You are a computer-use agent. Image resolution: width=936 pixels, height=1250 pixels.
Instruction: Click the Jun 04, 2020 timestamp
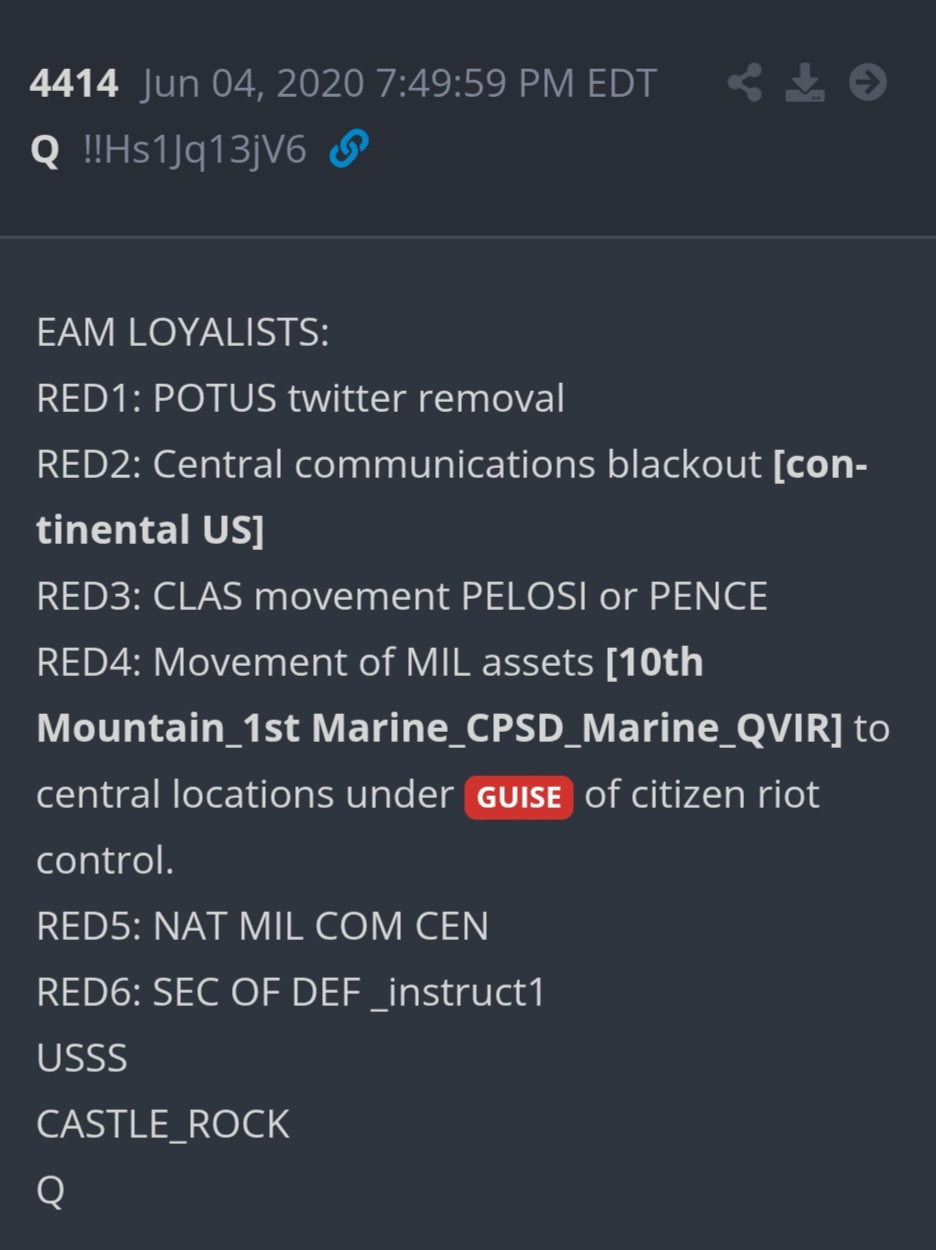(398, 84)
